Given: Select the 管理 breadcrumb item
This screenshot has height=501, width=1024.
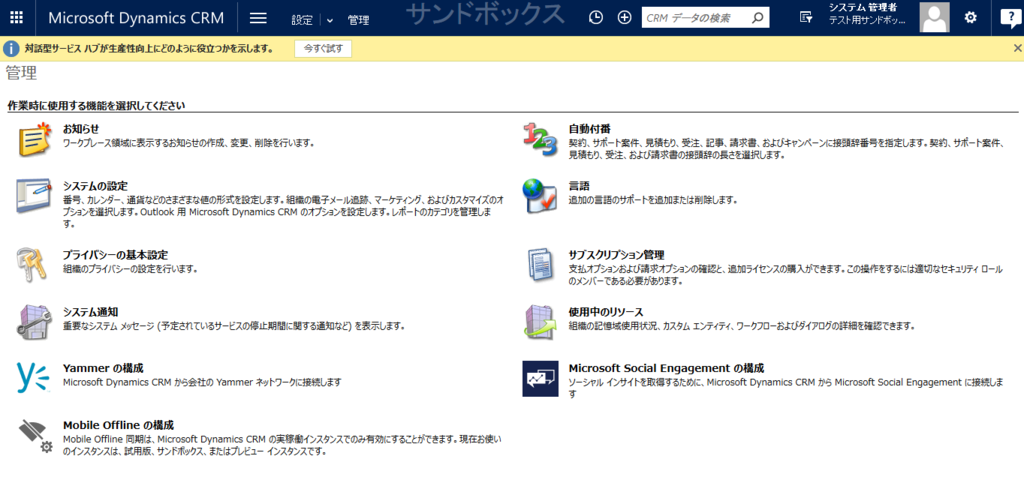Looking at the screenshot, I should tap(359, 20).
